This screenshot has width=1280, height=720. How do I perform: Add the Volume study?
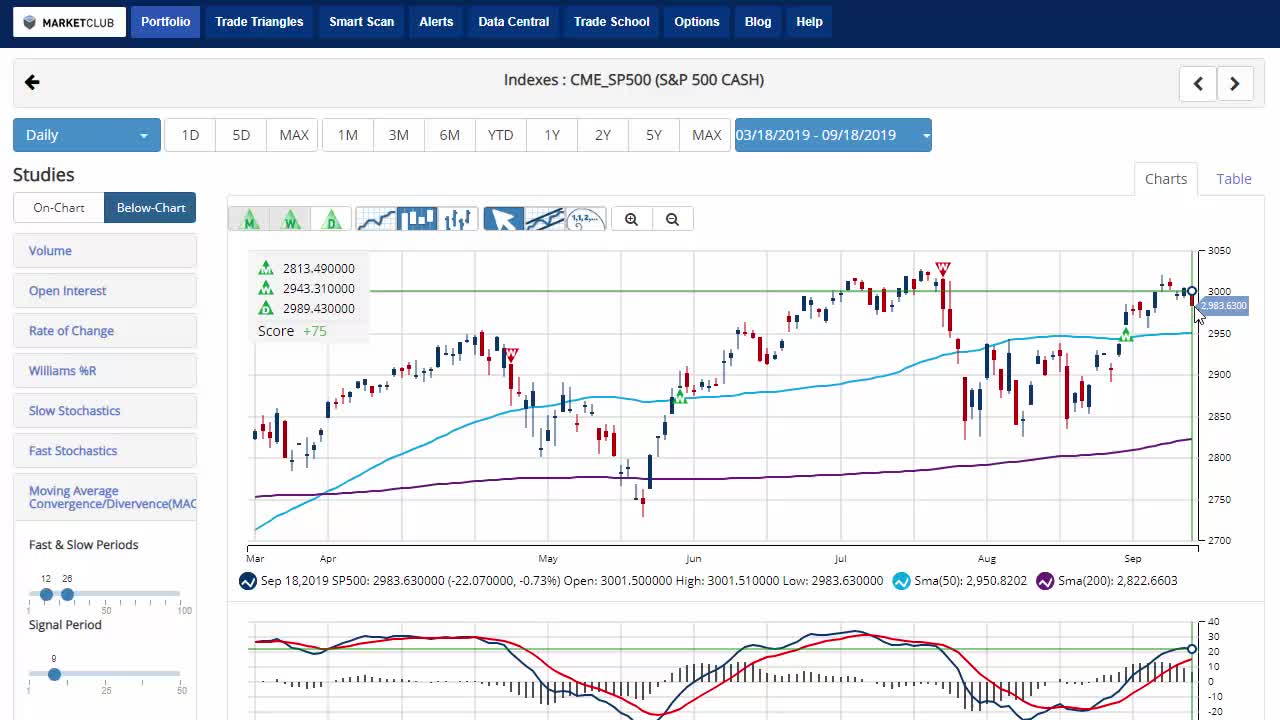click(105, 251)
